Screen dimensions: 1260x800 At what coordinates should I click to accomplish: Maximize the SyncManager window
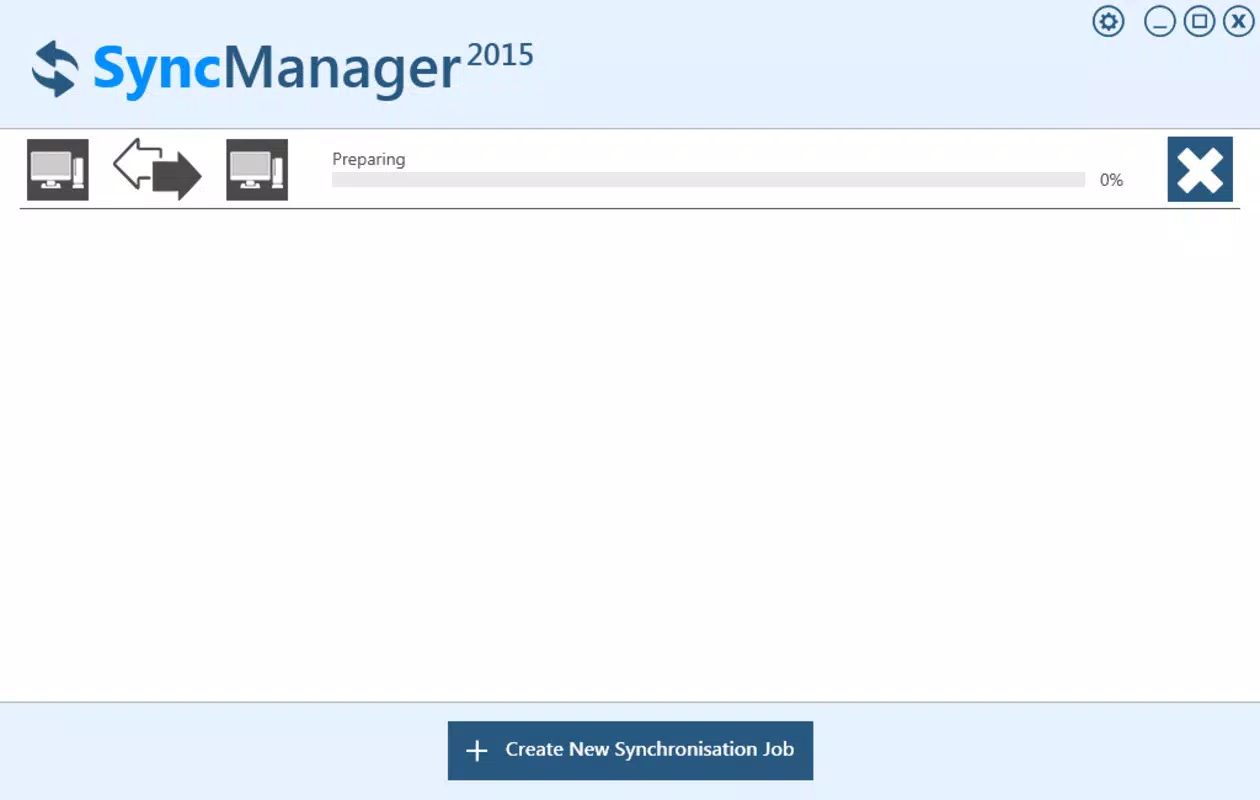pyautogui.click(x=1199, y=21)
